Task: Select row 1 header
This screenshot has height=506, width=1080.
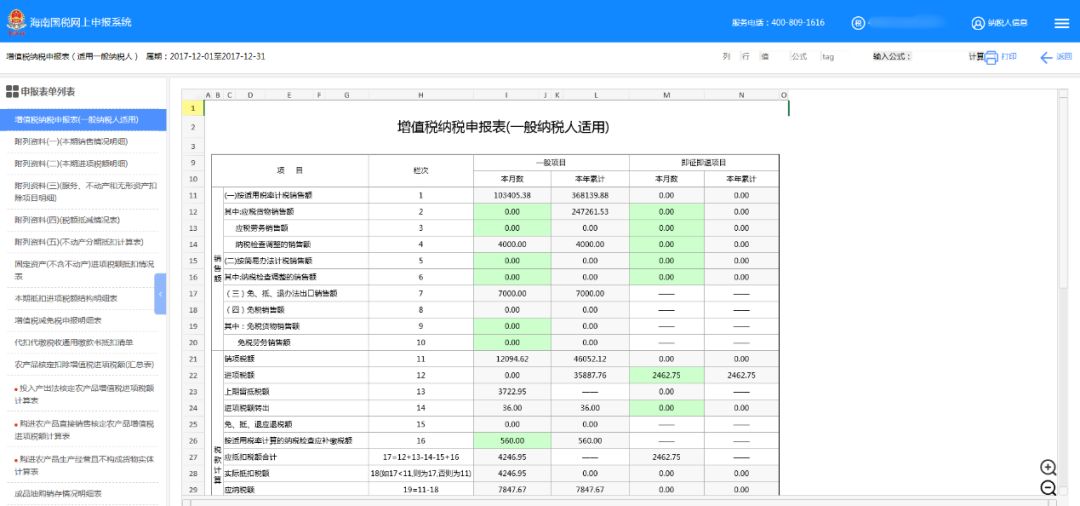Action: click(x=193, y=108)
